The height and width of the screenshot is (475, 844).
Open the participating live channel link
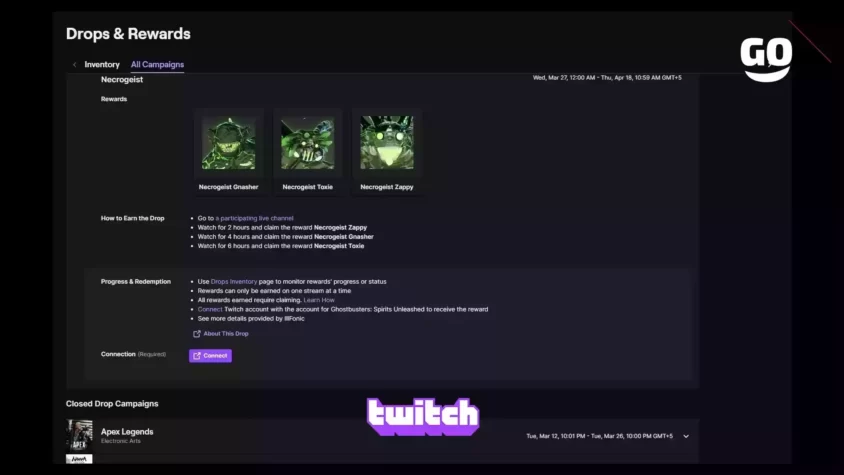pos(255,218)
